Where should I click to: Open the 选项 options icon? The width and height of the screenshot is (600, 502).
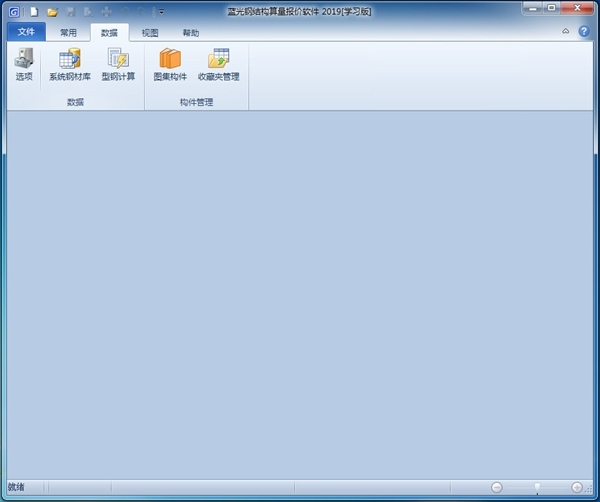coord(24,64)
